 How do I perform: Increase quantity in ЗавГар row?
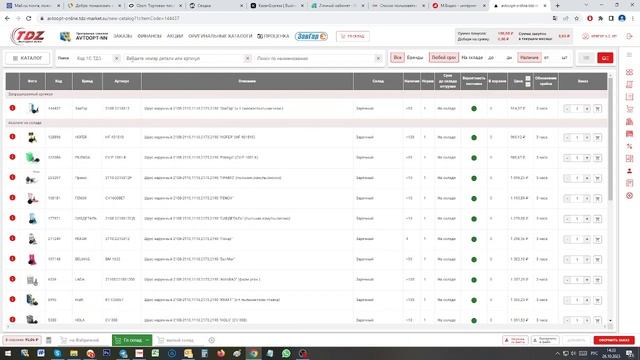click(x=587, y=109)
